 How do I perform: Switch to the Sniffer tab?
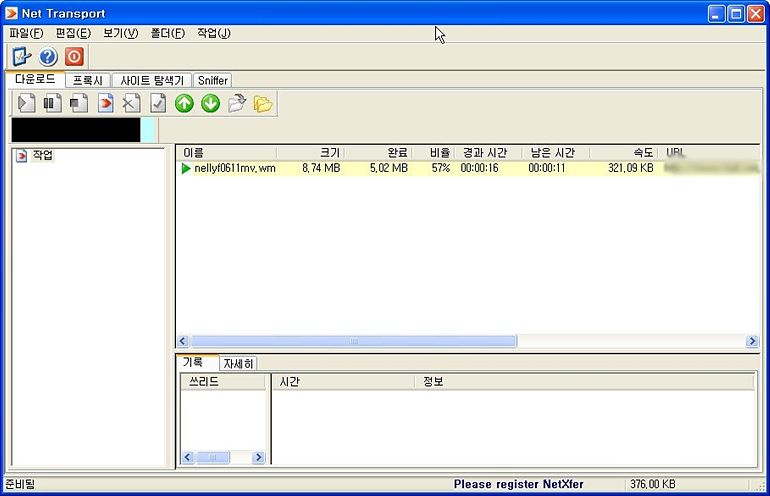[x=213, y=81]
